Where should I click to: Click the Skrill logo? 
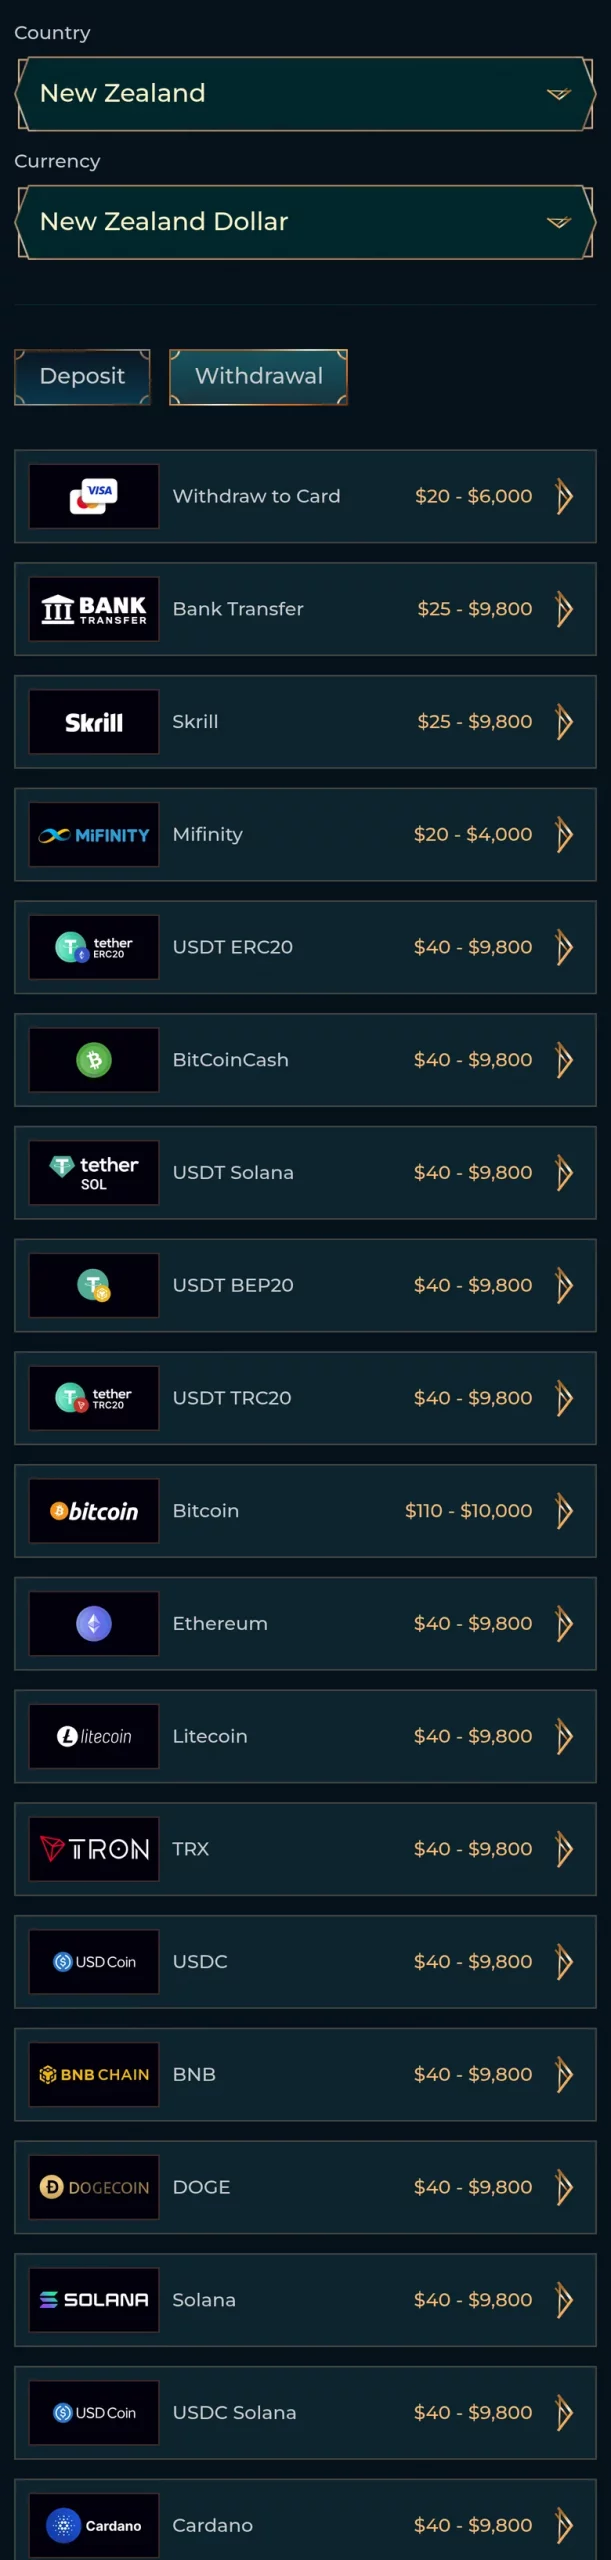(x=94, y=722)
